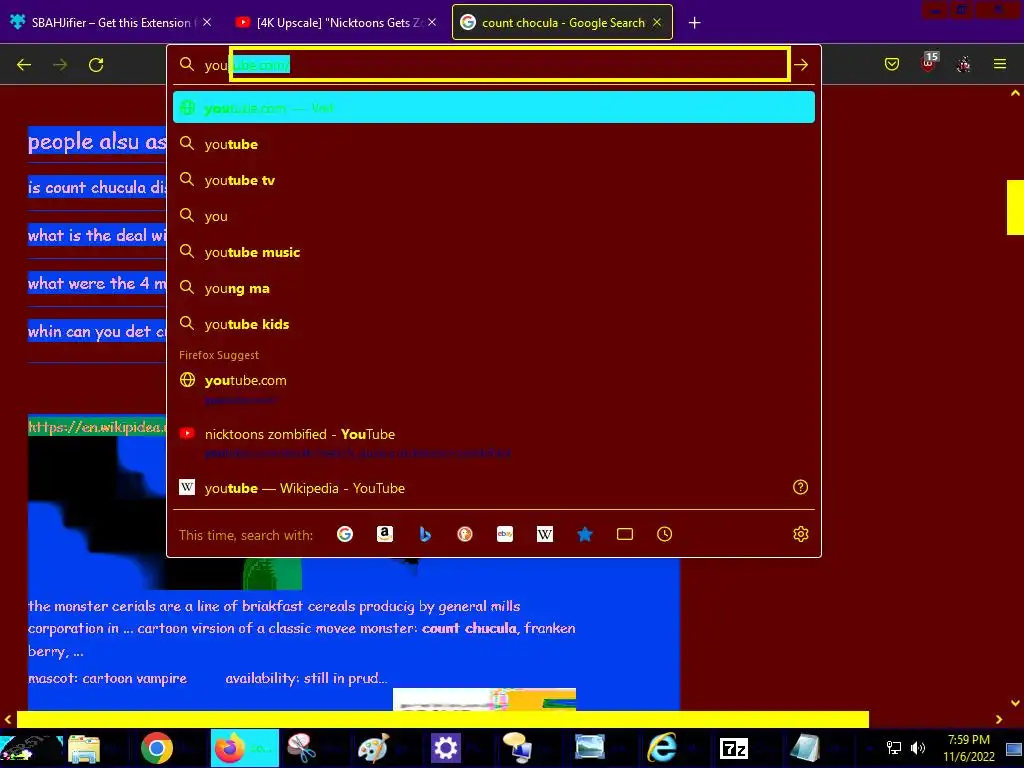Select the youtube kids suggestion
1024x768 pixels.
coord(494,323)
